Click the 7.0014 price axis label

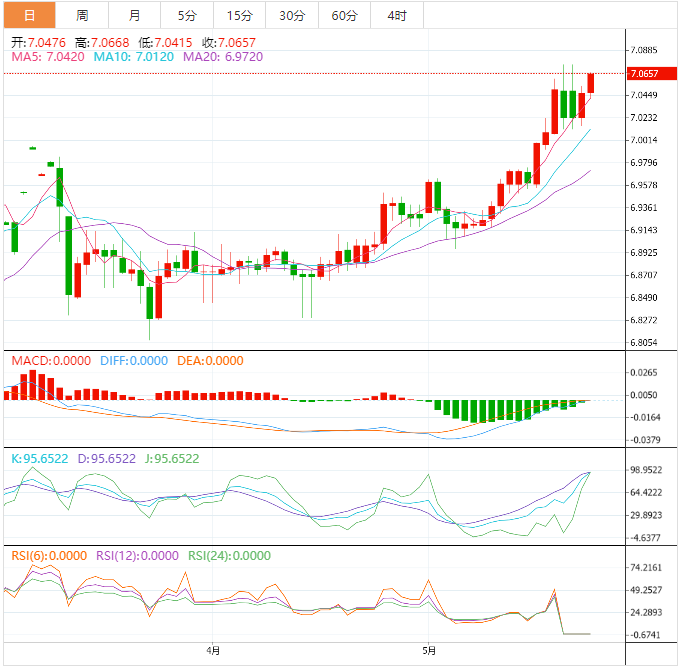point(644,140)
